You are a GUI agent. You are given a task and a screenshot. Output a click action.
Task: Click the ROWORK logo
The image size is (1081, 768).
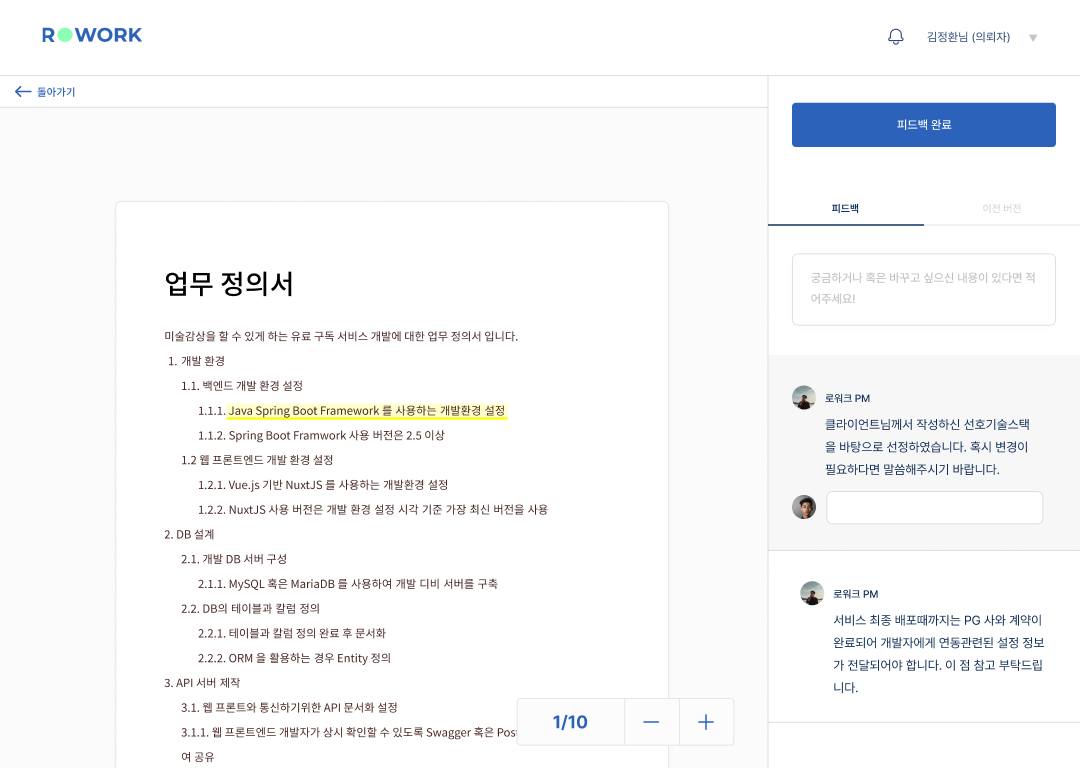click(92, 33)
